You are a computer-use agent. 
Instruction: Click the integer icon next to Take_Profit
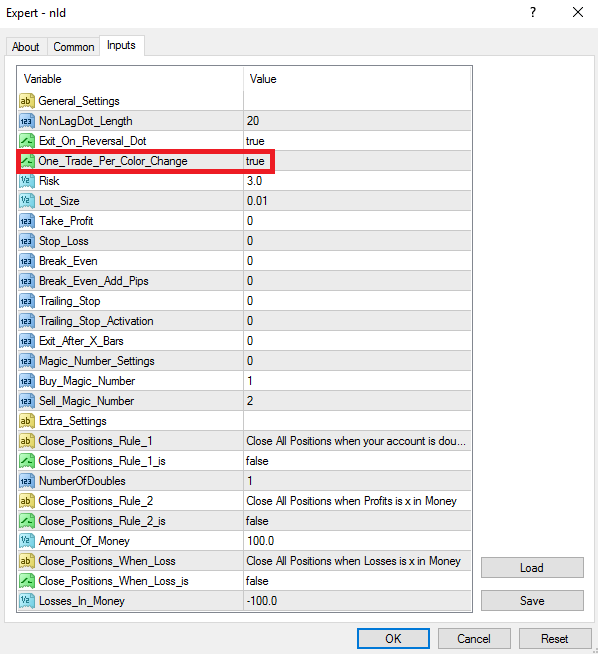[27, 221]
